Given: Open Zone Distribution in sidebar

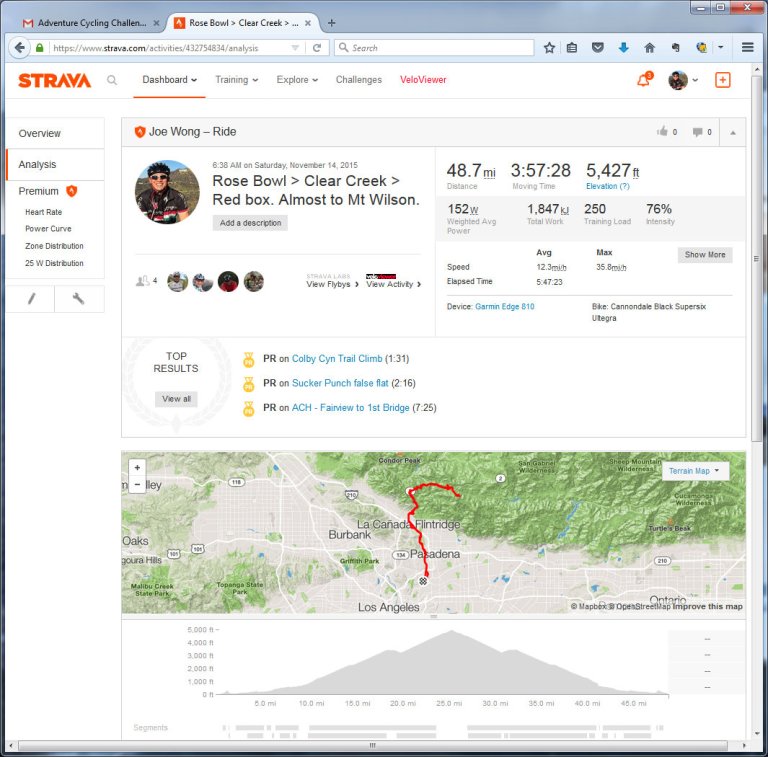Looking at the screenshot, I should 54,246.
